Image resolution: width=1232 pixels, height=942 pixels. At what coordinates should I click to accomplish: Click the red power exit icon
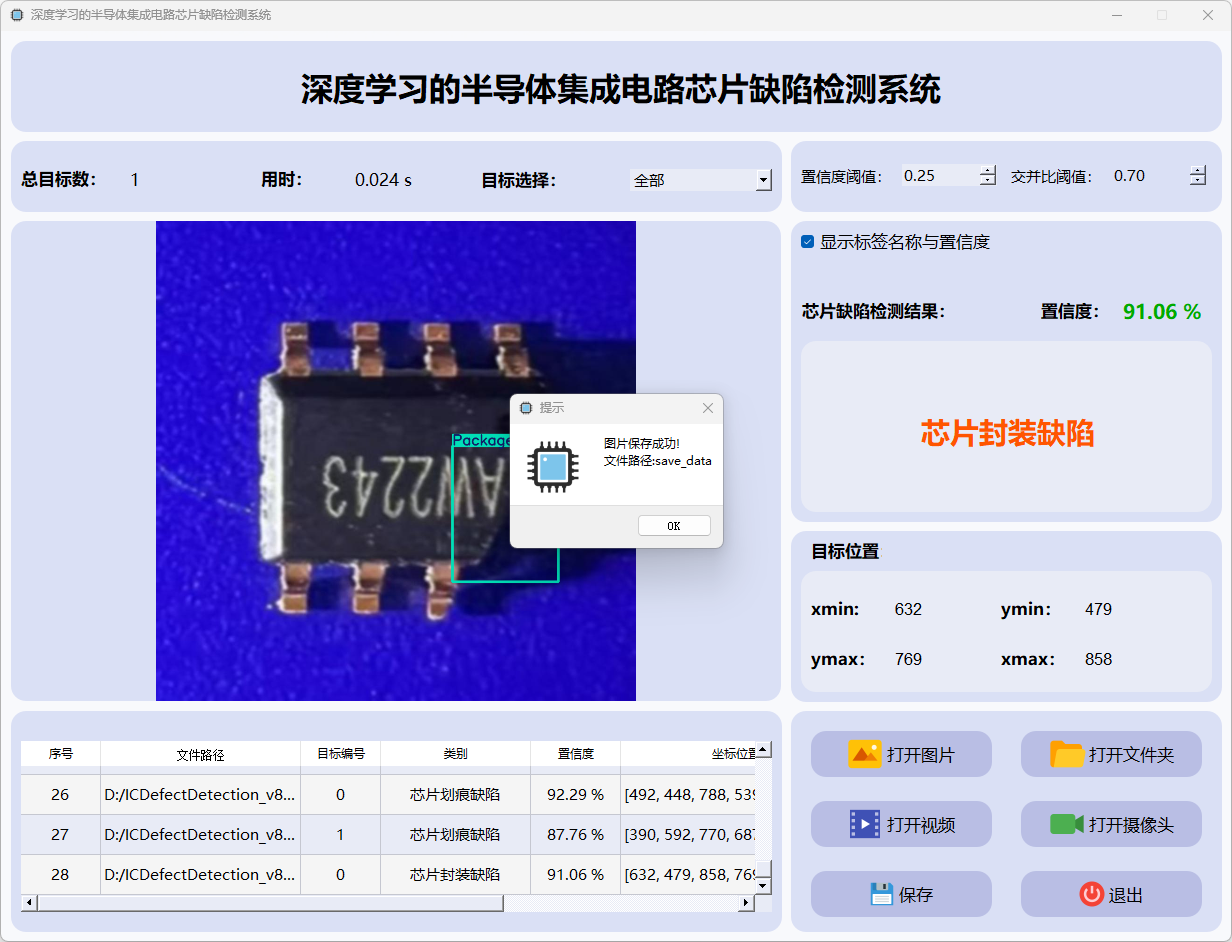click(1092, 894)
